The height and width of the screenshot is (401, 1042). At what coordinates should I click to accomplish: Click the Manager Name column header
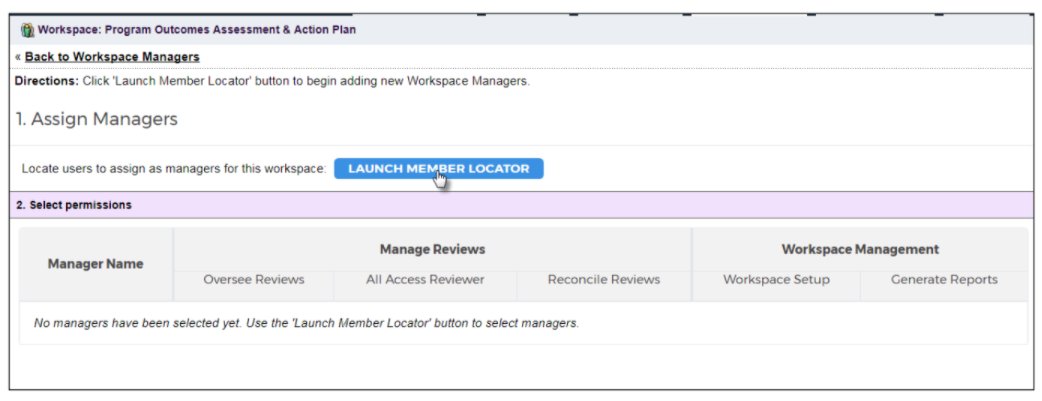coord(96,264)
